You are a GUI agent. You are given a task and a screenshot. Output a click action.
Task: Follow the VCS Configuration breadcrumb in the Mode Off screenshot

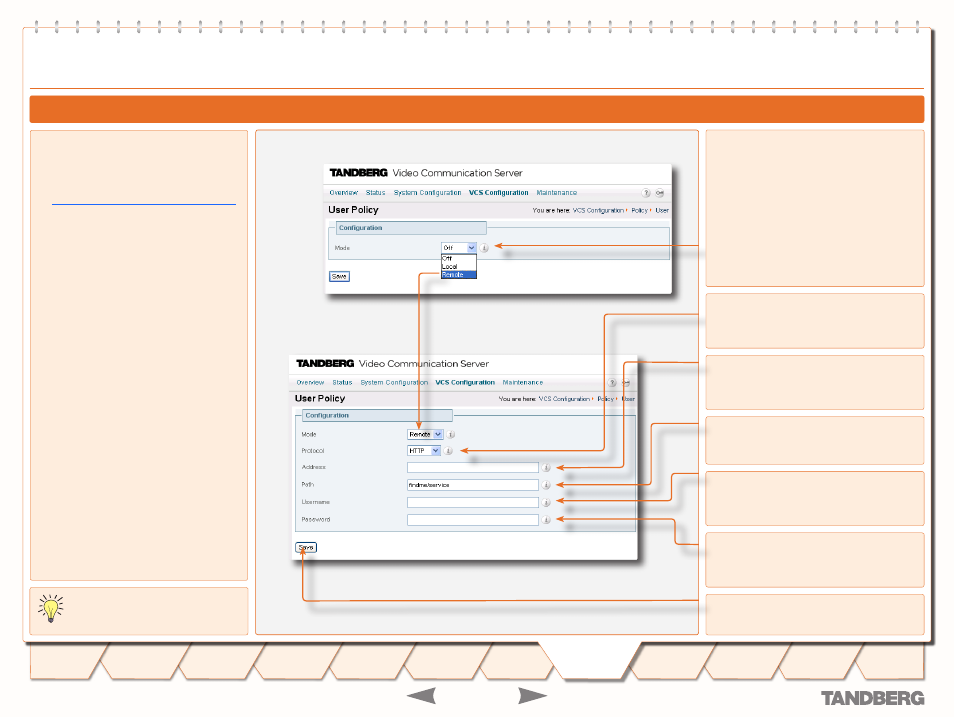[x=598, y=211]
